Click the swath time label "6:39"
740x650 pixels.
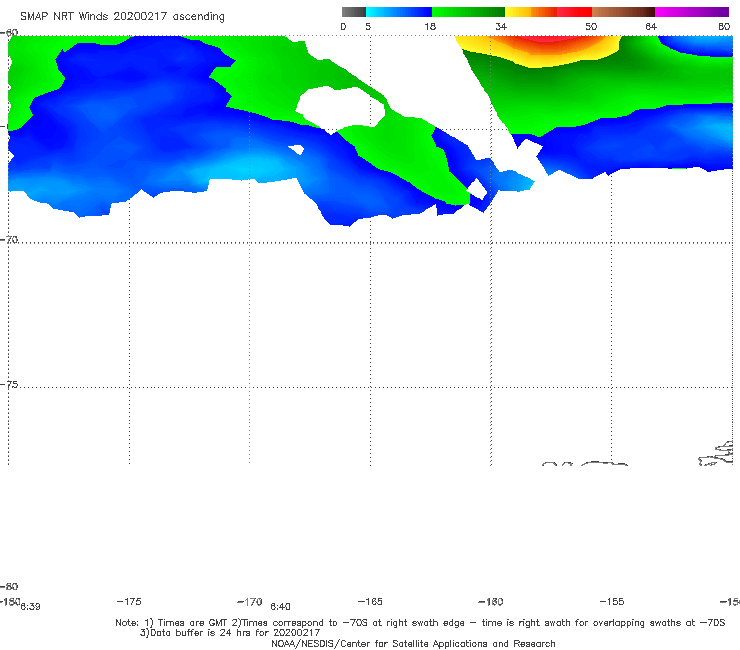(30, 607)
